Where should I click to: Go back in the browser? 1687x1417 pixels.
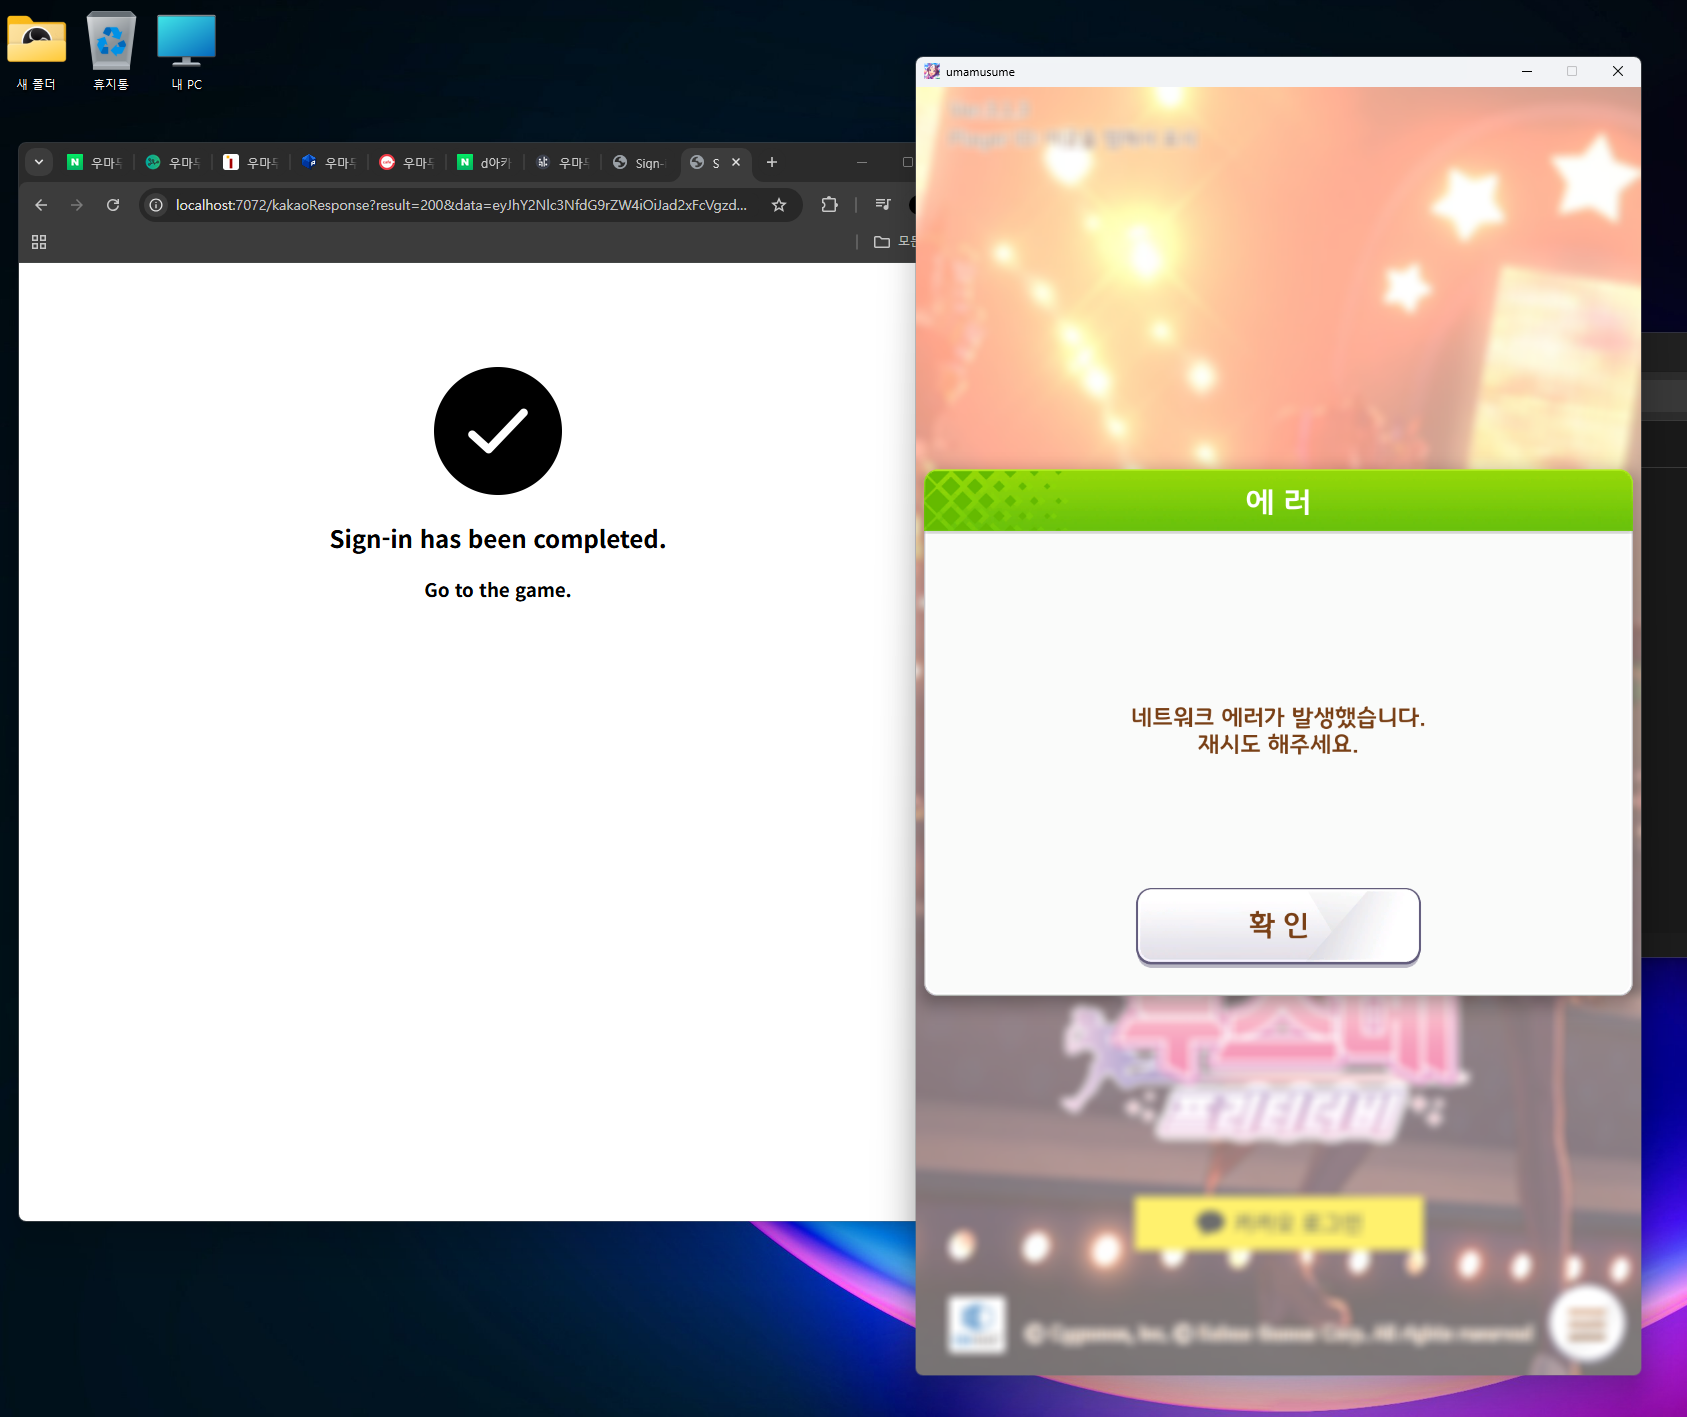41,205
